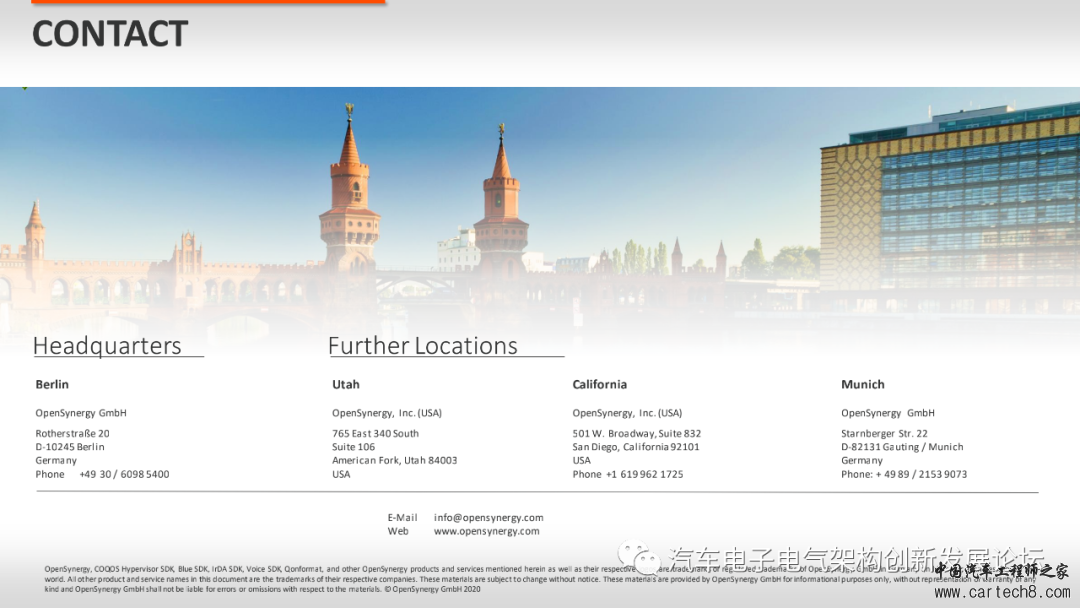Image resolution: width=1080 pixels, height=608 pixels.
Task: Click the Headquarters heading
Action: click(107, 346)
